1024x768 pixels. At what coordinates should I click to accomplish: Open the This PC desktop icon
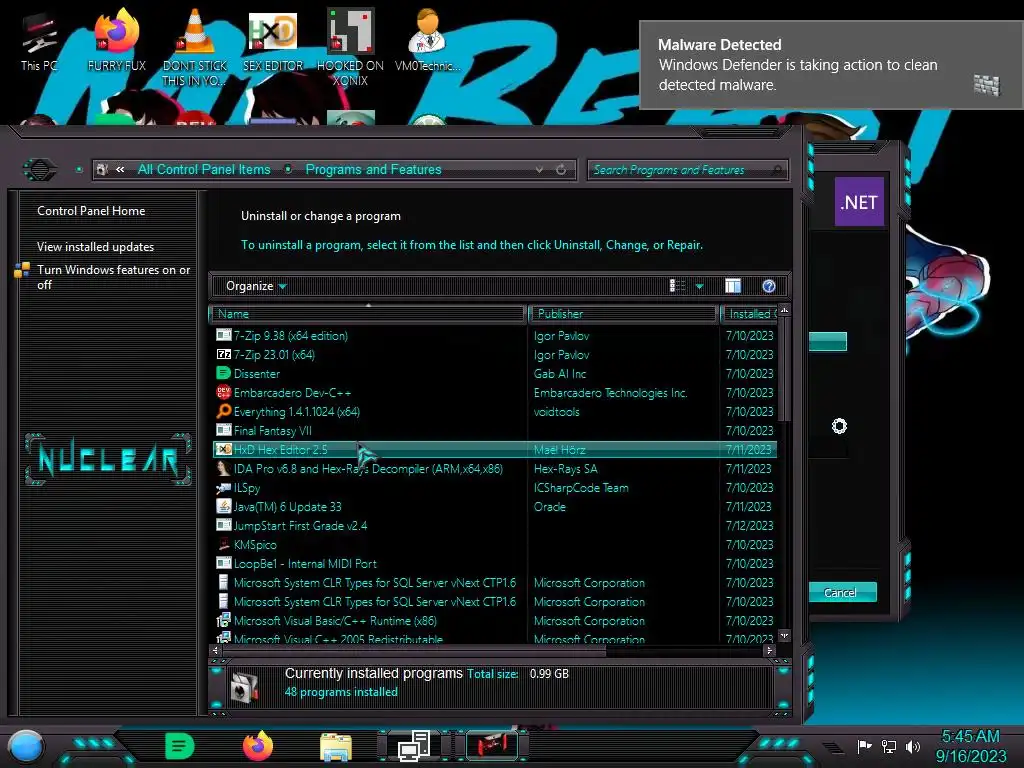39,42
